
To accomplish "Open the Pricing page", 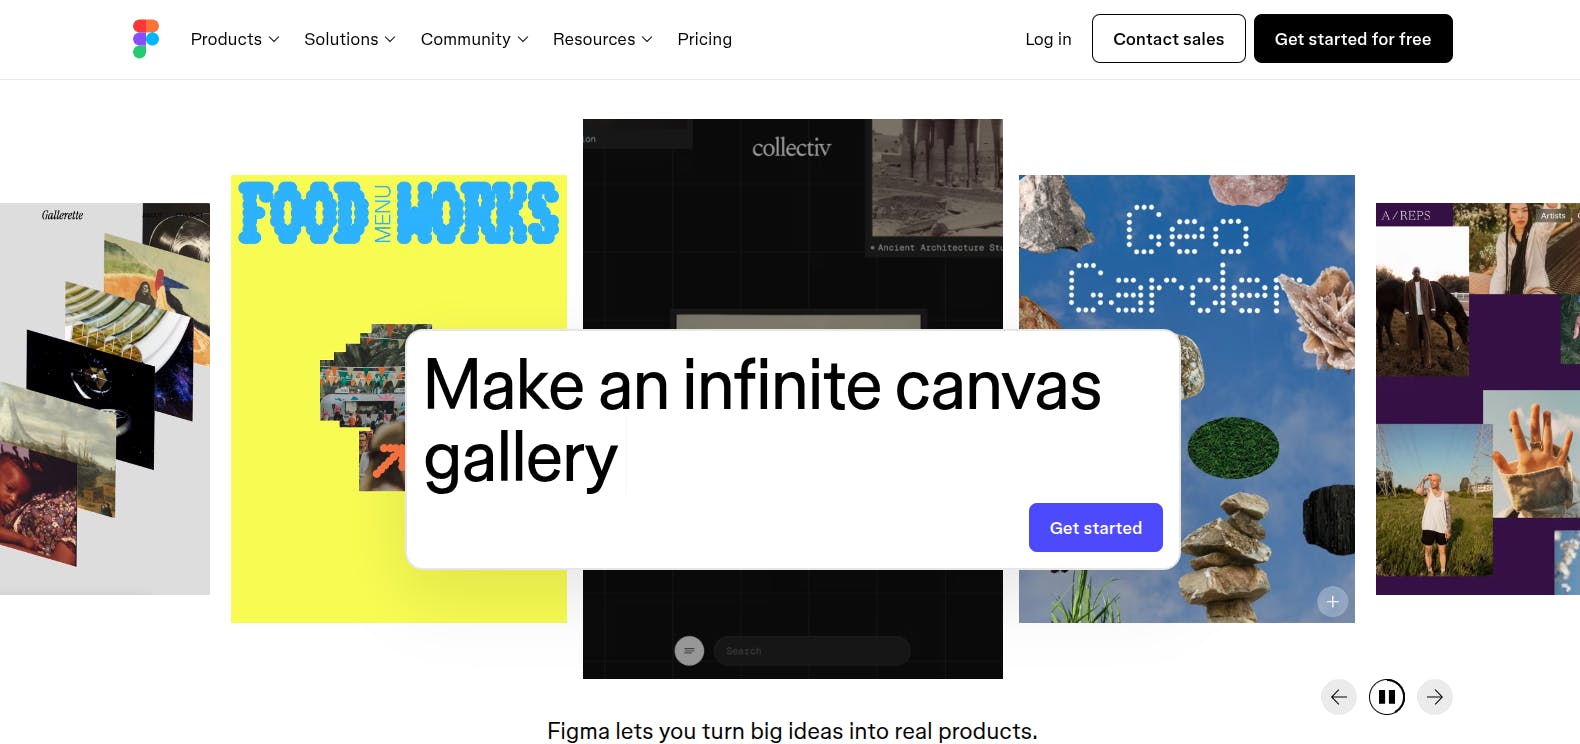I will (x=705, y=39).
